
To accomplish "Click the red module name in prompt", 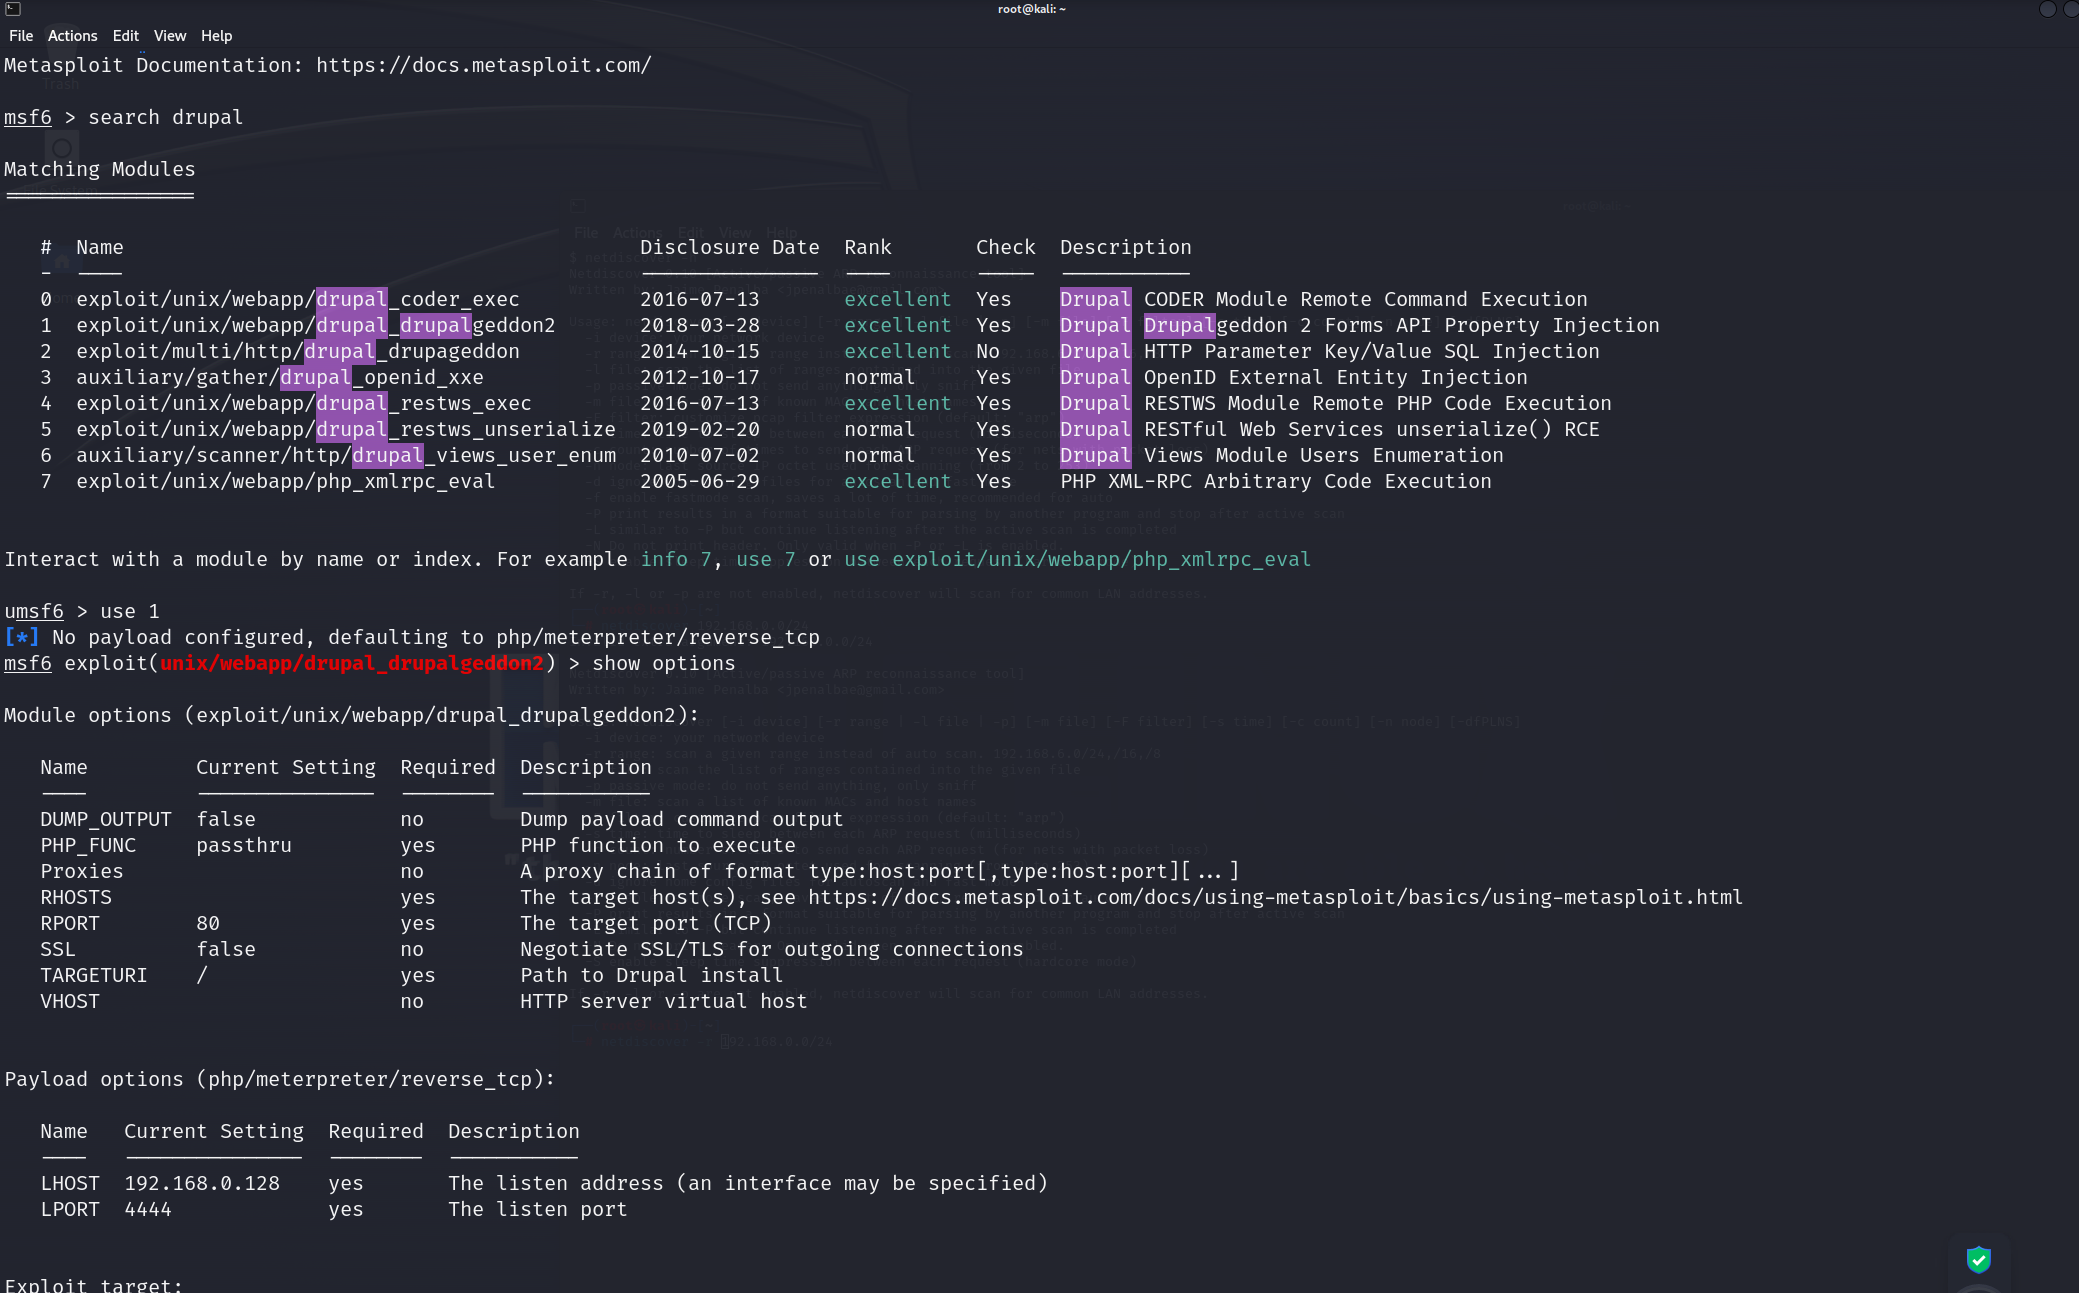I will [x=352, y=663].
